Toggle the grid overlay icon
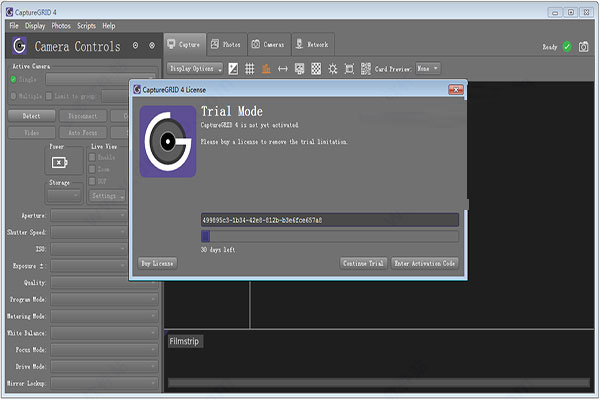The image size is (600, 400). pos(249,69)
